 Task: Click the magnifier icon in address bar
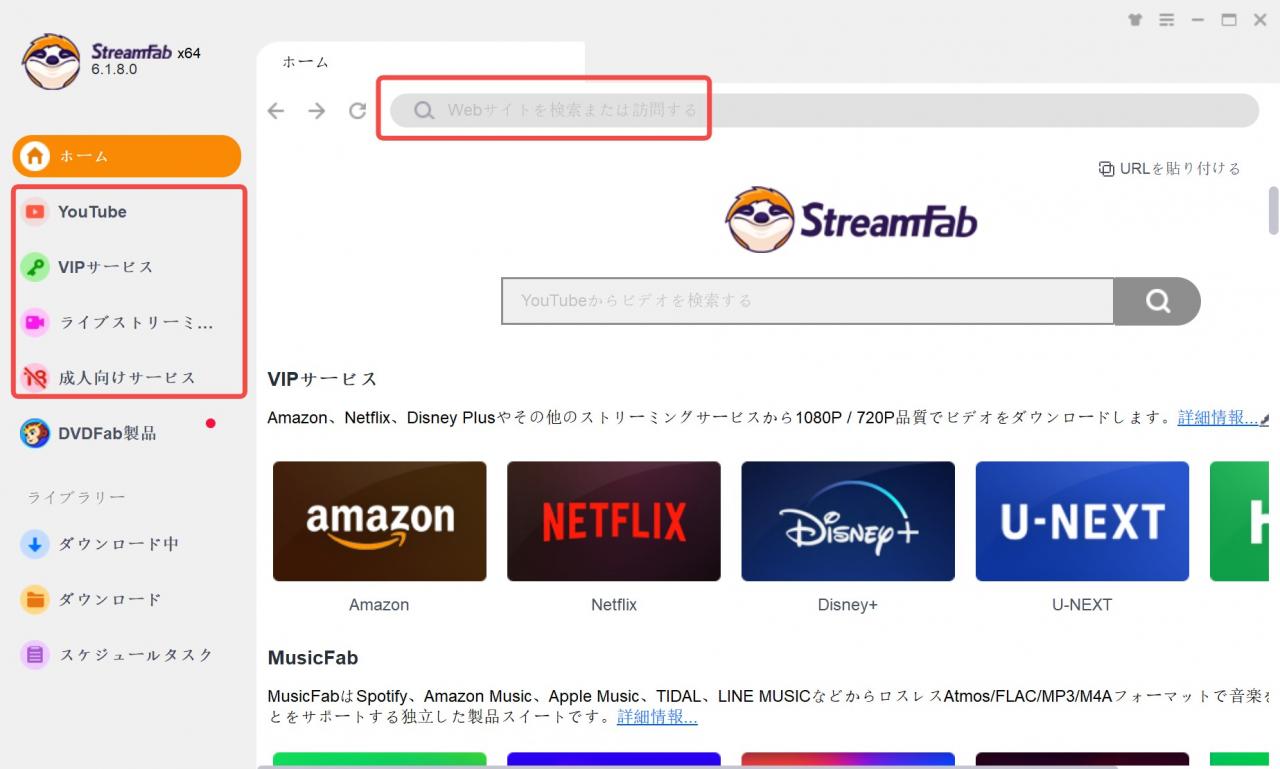click(424, 110)
